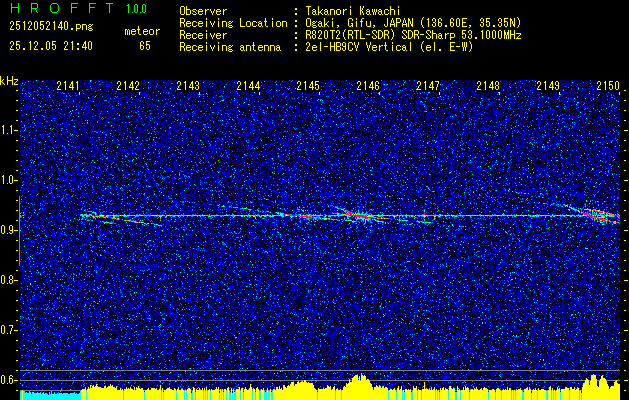Image resolution: width=629 pixels, height=400 pixels.
Task: Click the Receiver label
Action: pos(203,35)
